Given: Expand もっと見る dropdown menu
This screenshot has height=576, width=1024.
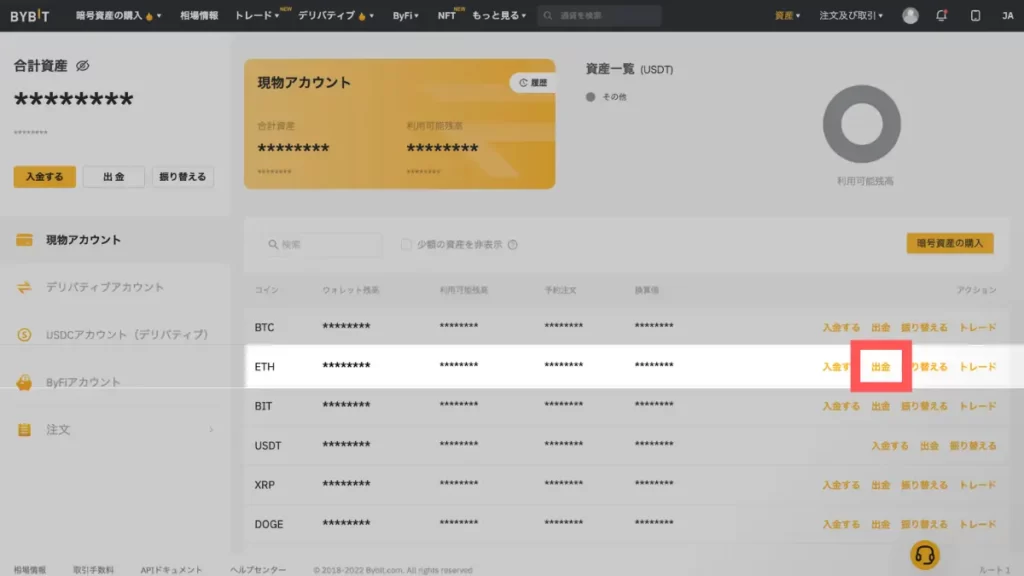Looking at the screenshot, I should coord(499,16).
